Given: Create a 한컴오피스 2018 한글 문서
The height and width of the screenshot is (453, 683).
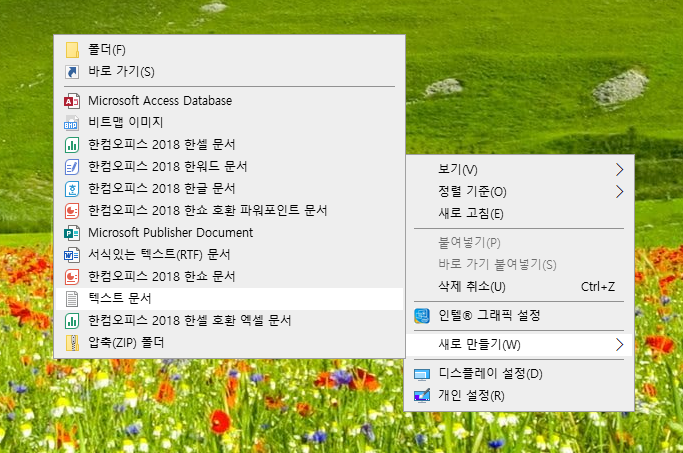Looking at the screenshot, I should 230,189.
